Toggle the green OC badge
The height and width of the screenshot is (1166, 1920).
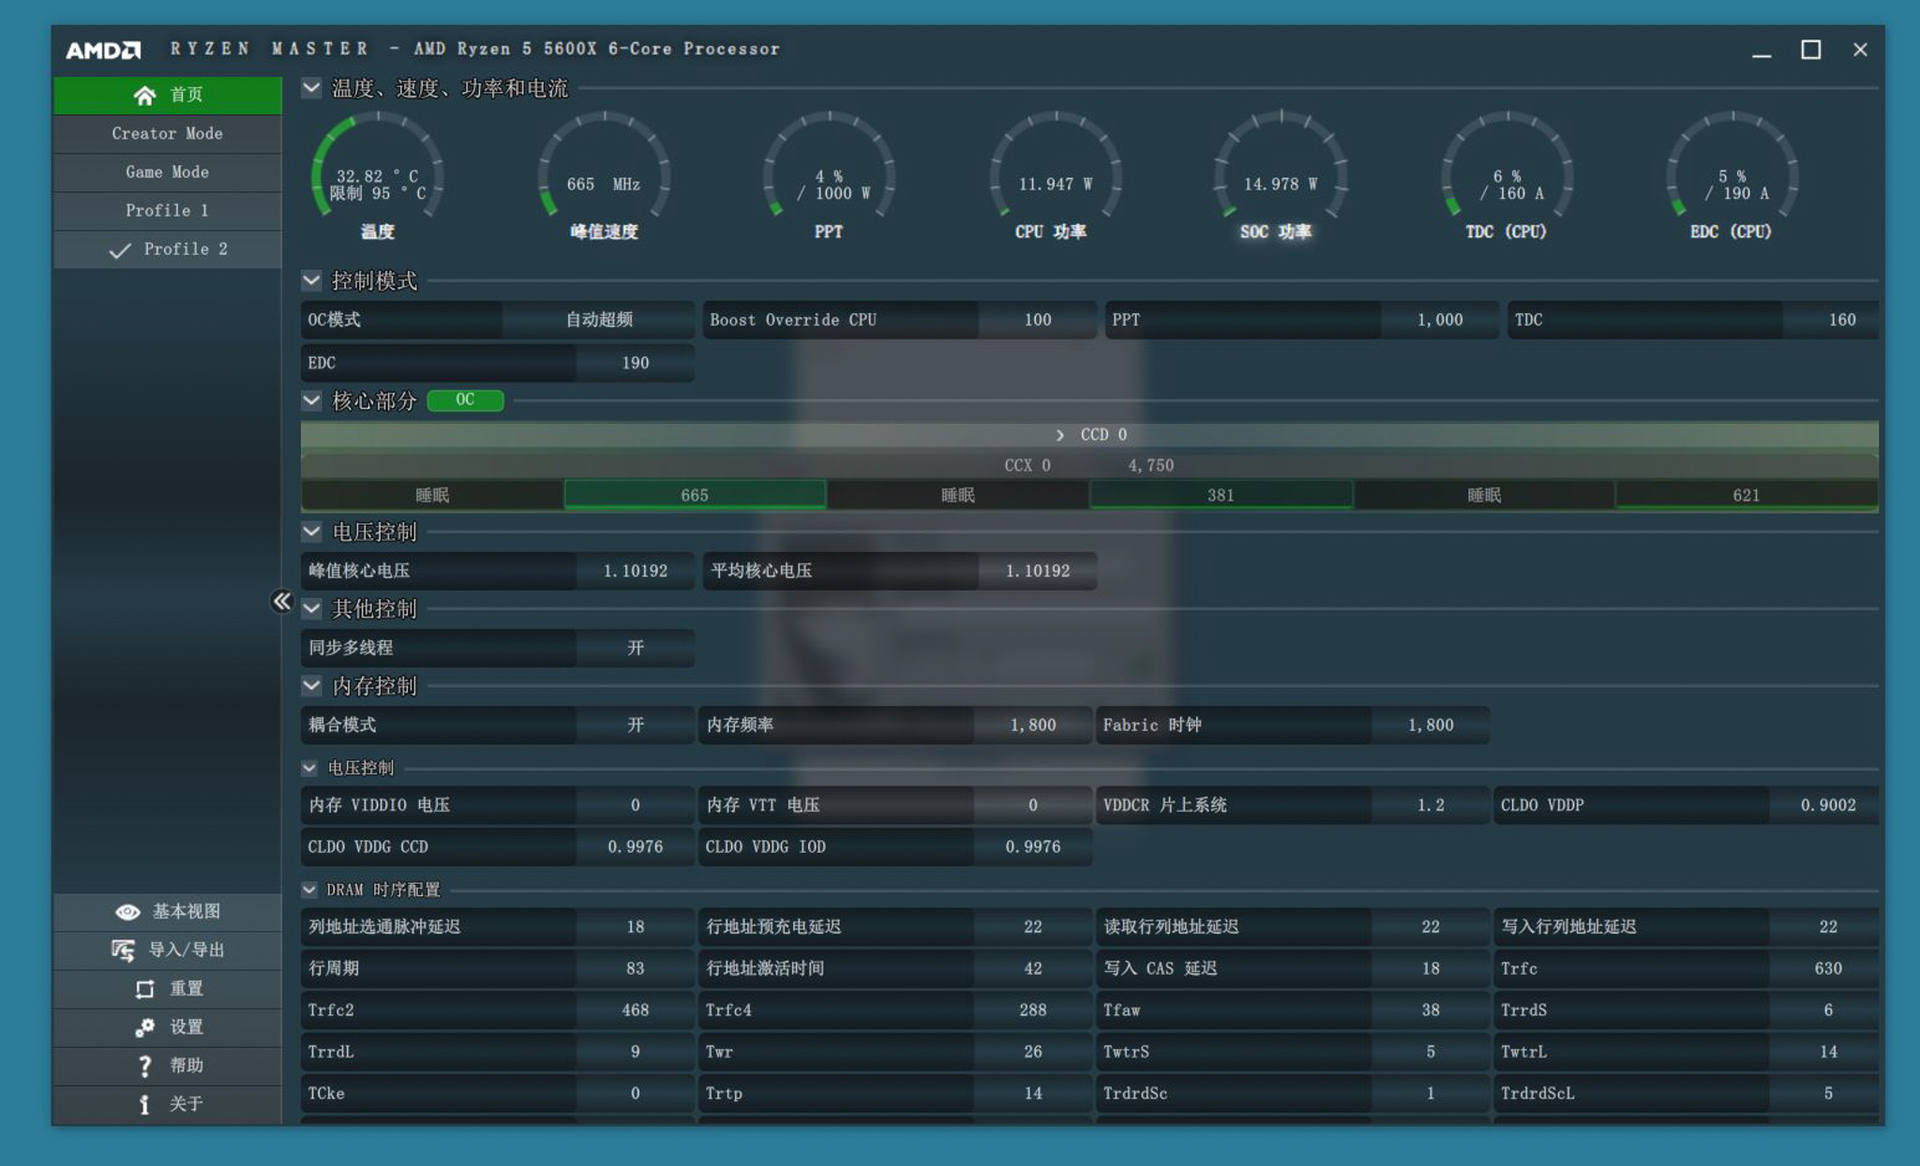[x=465, y=400]
